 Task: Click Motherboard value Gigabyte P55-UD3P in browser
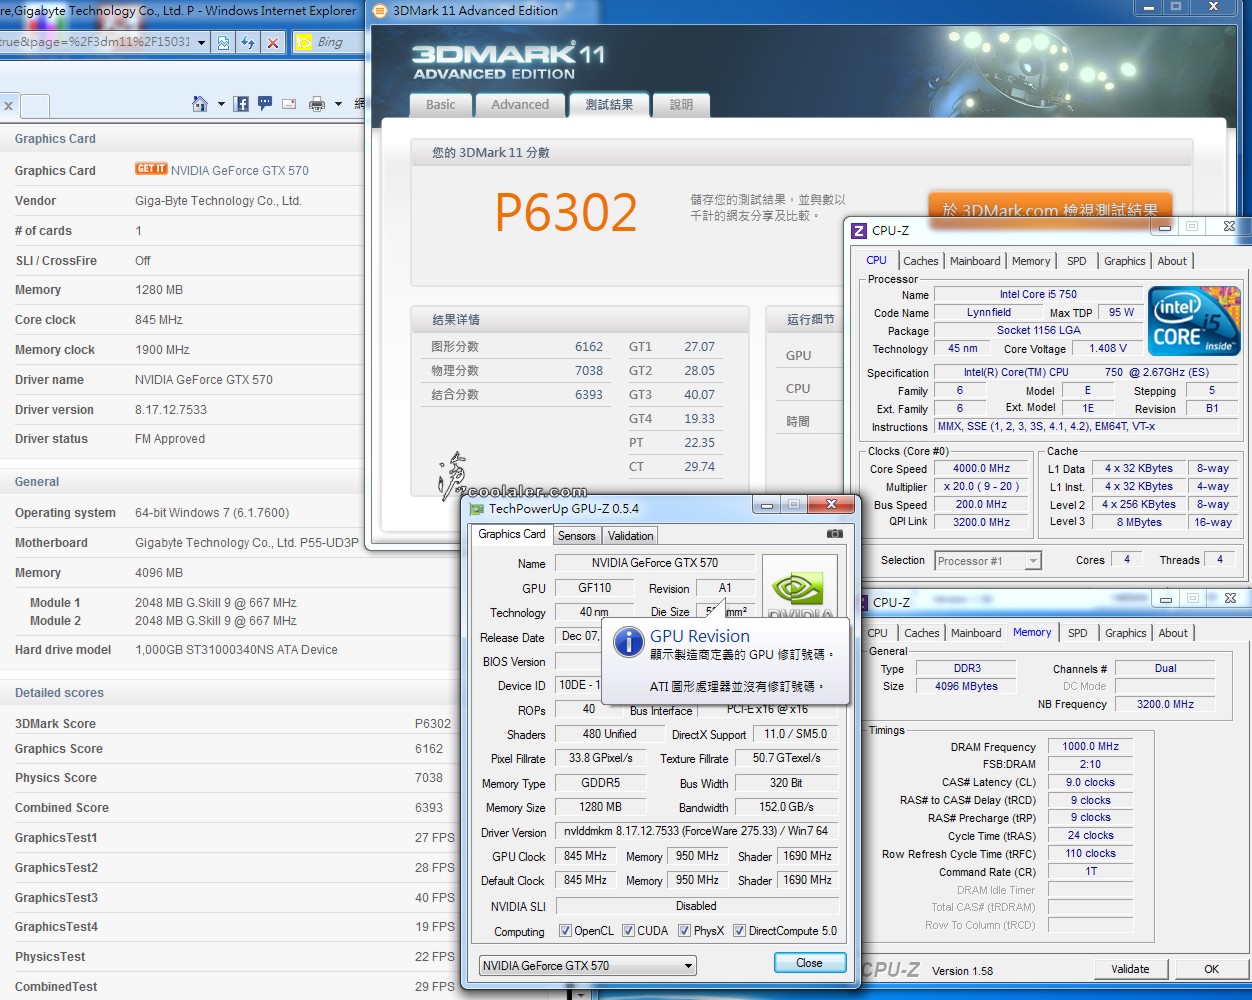[x=247, y=543]
